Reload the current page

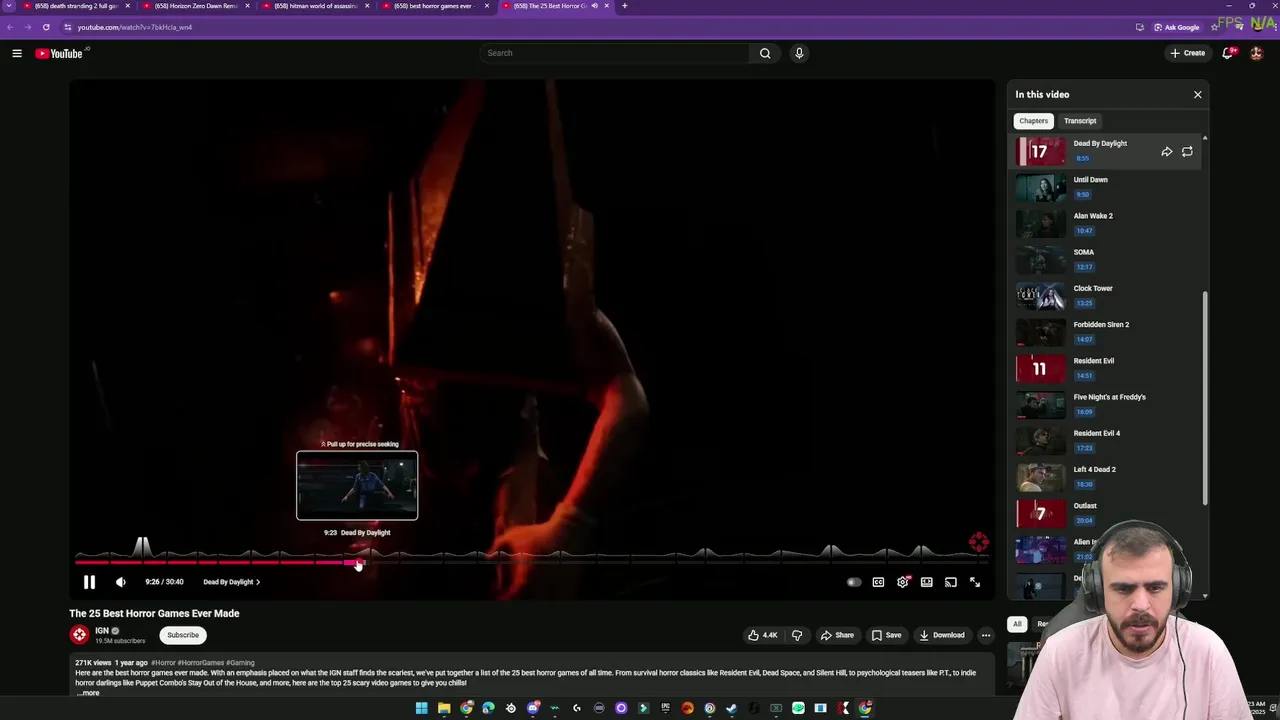tap(46, 27)
